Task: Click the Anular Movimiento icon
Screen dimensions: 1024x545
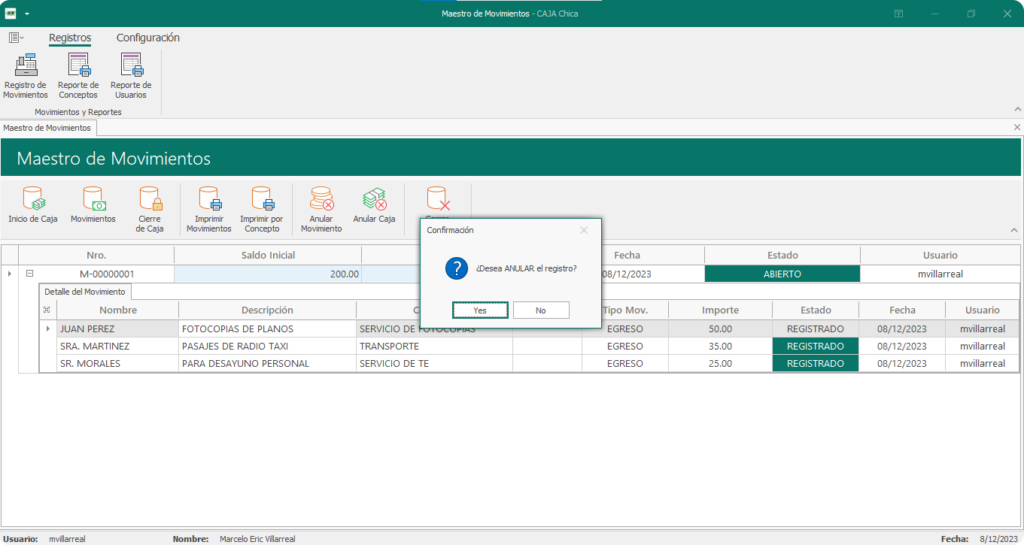Action: coord(321,199)
